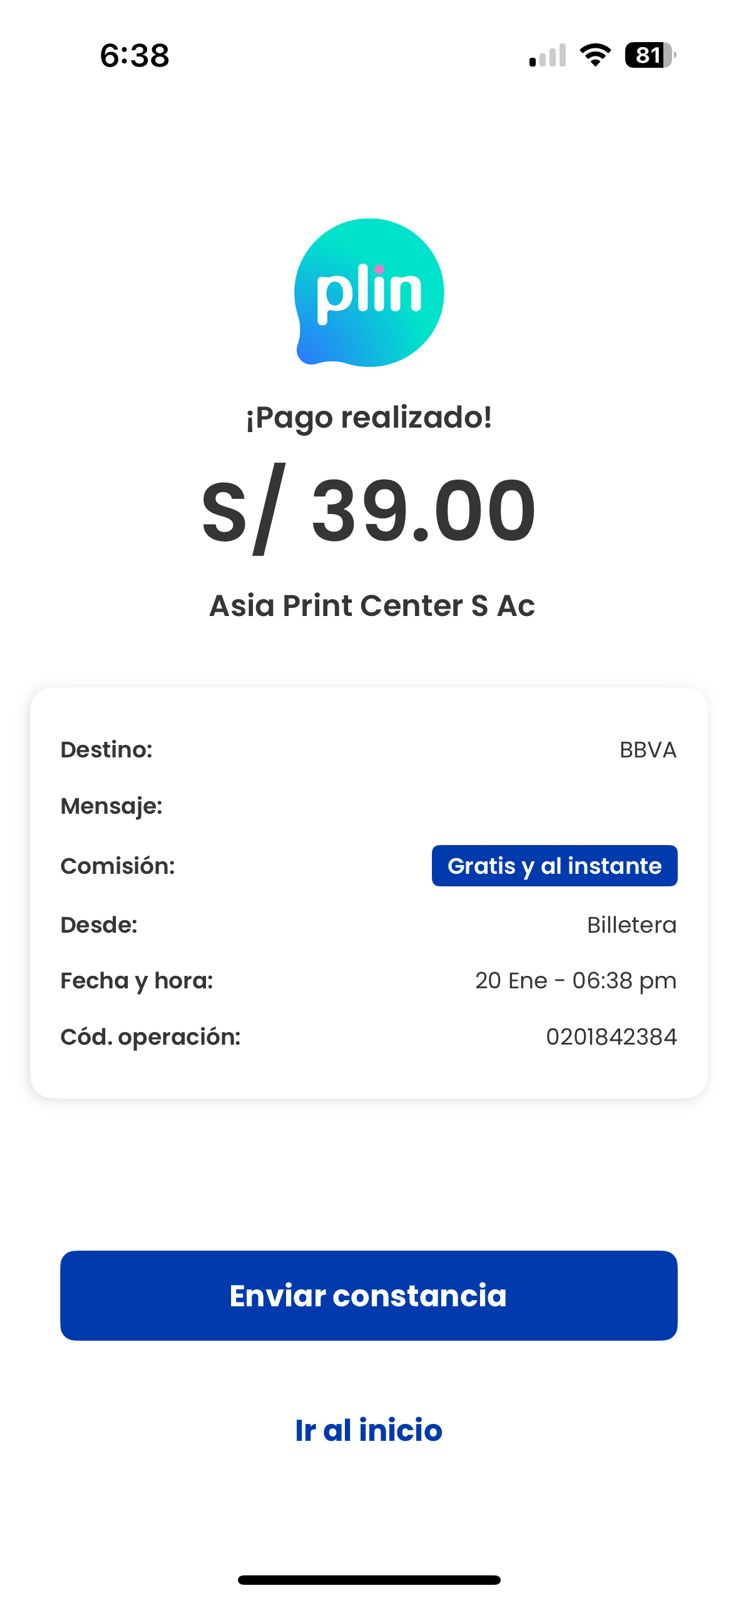Tap the Billetera source value

pyautogui.click(x=631, y=925)
